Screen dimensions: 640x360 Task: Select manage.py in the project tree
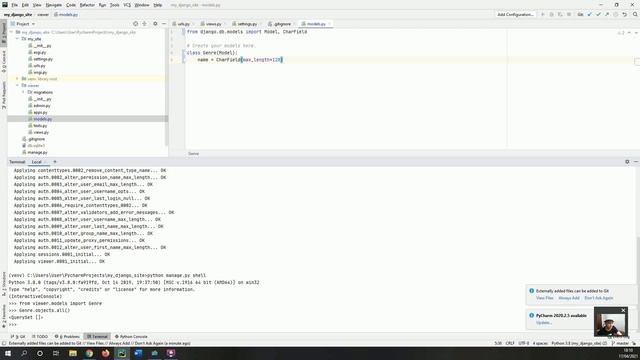point(37,152)
